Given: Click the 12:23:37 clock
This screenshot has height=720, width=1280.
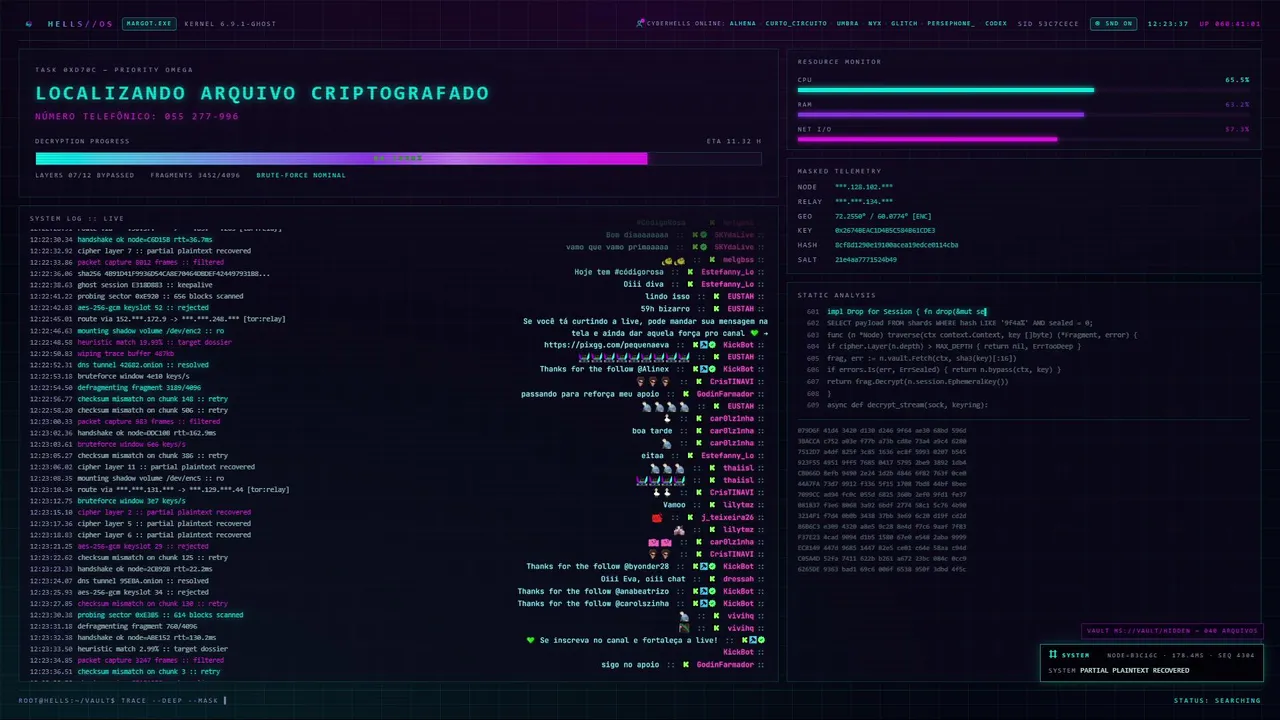Looking at the screenshot, I should (x=1167, y=23).
